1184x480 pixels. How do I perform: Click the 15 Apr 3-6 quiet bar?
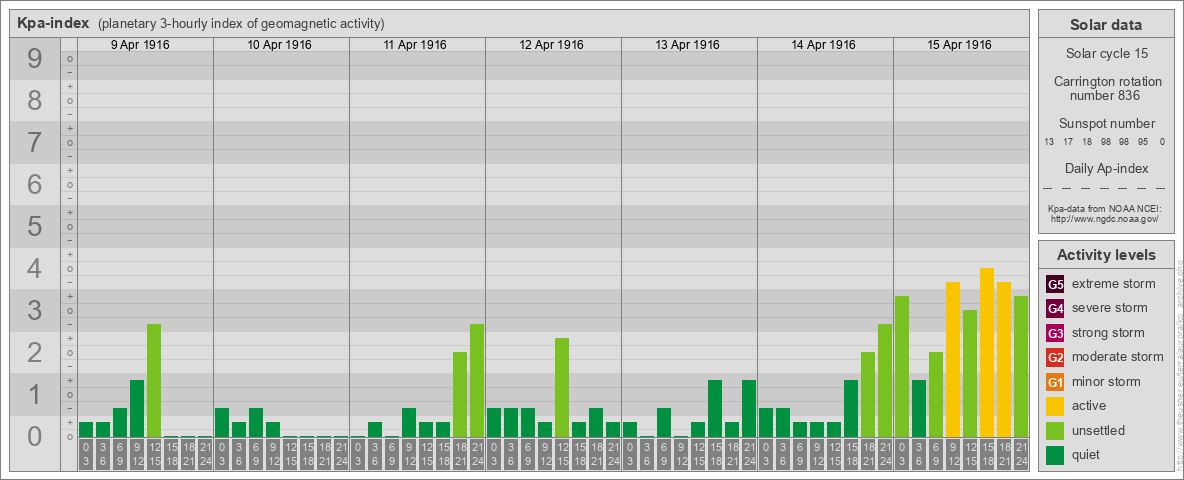918,408
